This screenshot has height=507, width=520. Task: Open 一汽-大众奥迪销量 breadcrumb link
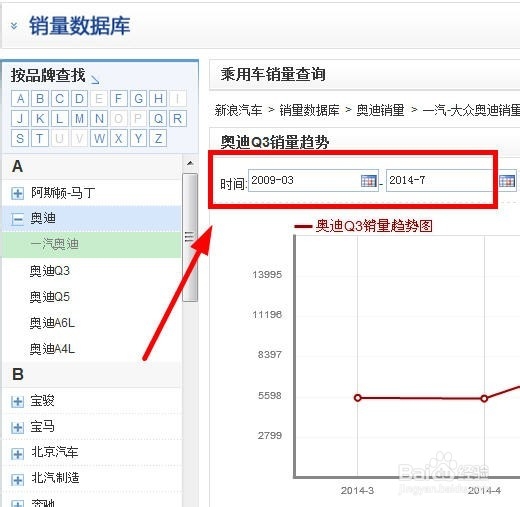click(471, 110)
